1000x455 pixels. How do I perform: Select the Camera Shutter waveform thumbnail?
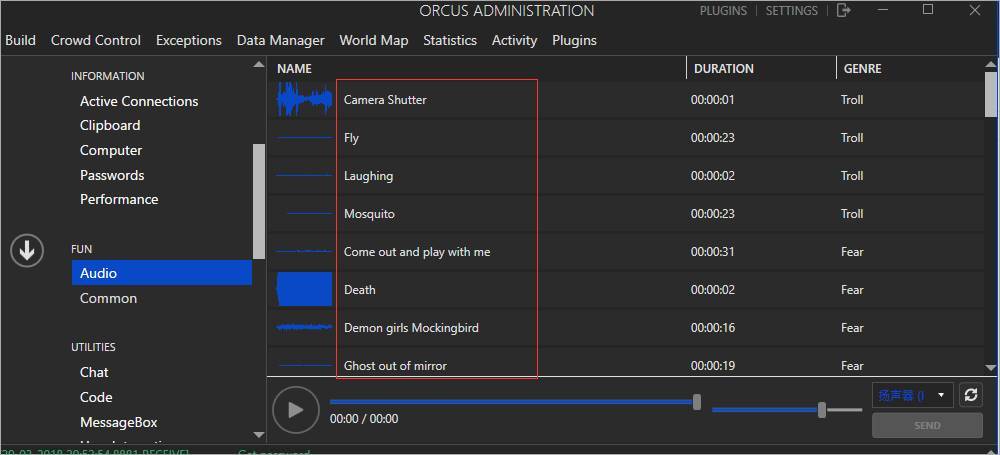304,99
